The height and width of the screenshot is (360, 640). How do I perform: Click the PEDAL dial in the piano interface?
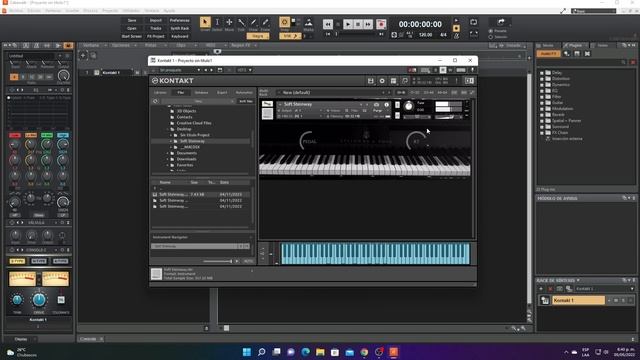(309, 141)
